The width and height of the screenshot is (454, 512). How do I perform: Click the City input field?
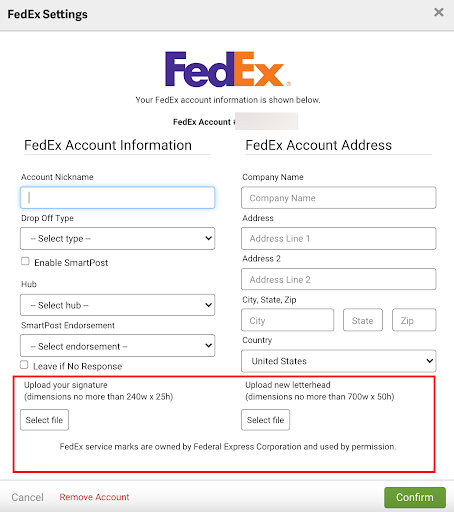click(x=288, y=320)
